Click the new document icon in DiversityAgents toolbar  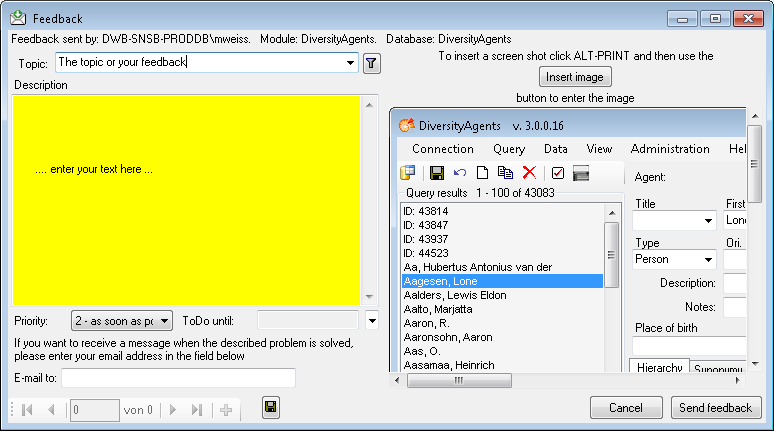482,173
